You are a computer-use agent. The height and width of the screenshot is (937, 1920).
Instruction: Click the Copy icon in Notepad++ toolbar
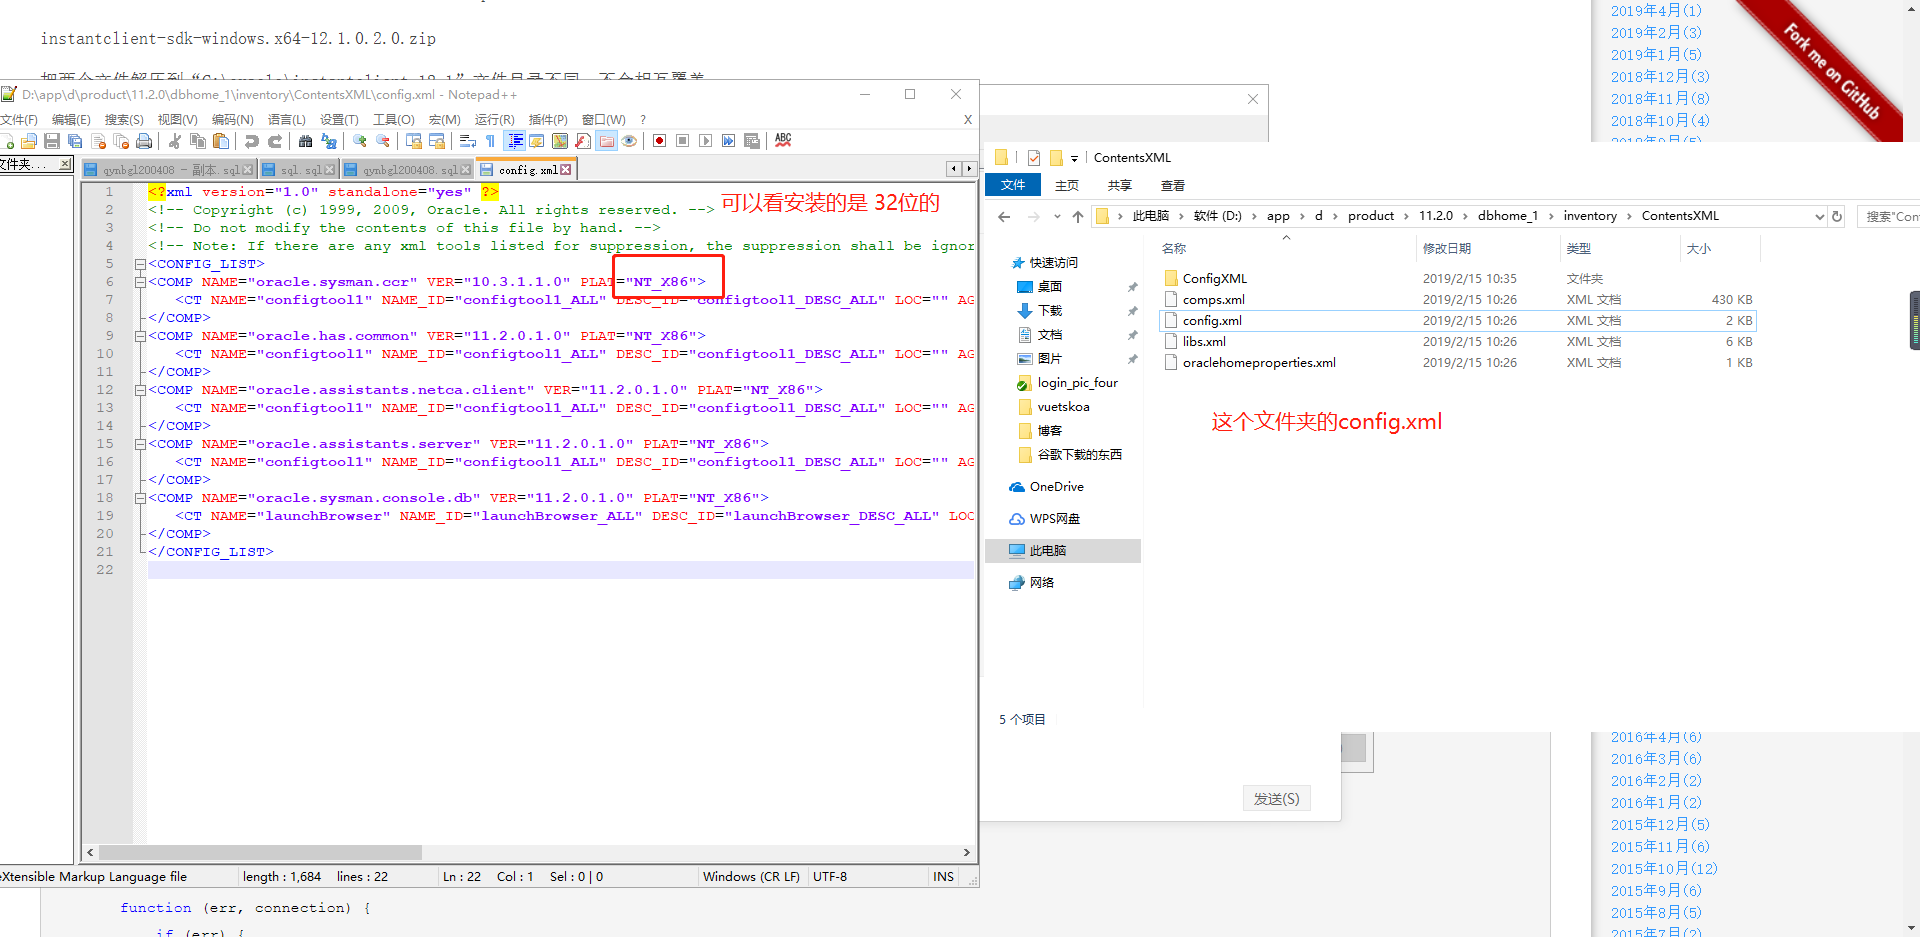[x=198, y=141]
